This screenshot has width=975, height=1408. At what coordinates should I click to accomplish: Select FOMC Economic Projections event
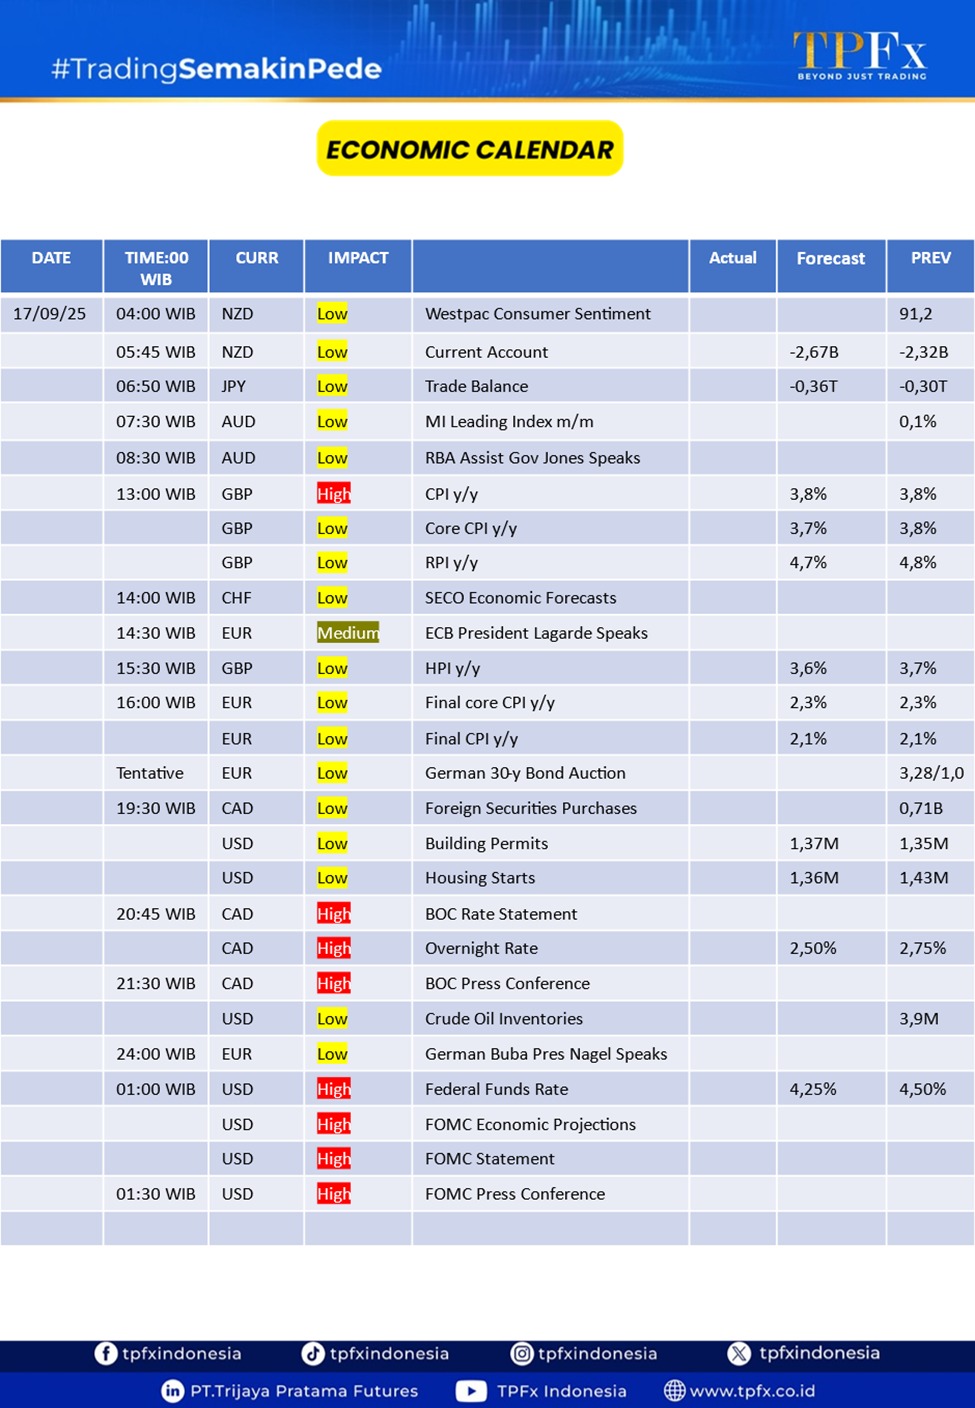click(x=530, y=1124)
